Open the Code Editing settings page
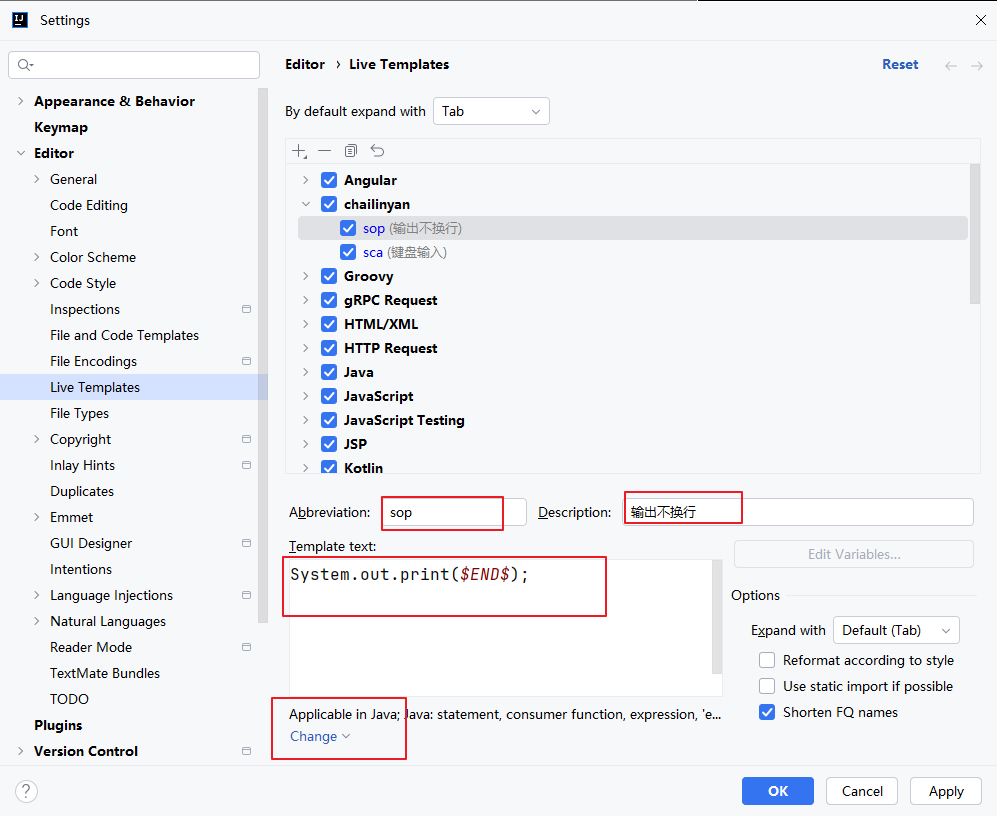Viewport: 997px width, 816px height. click(x=89, y=205)
